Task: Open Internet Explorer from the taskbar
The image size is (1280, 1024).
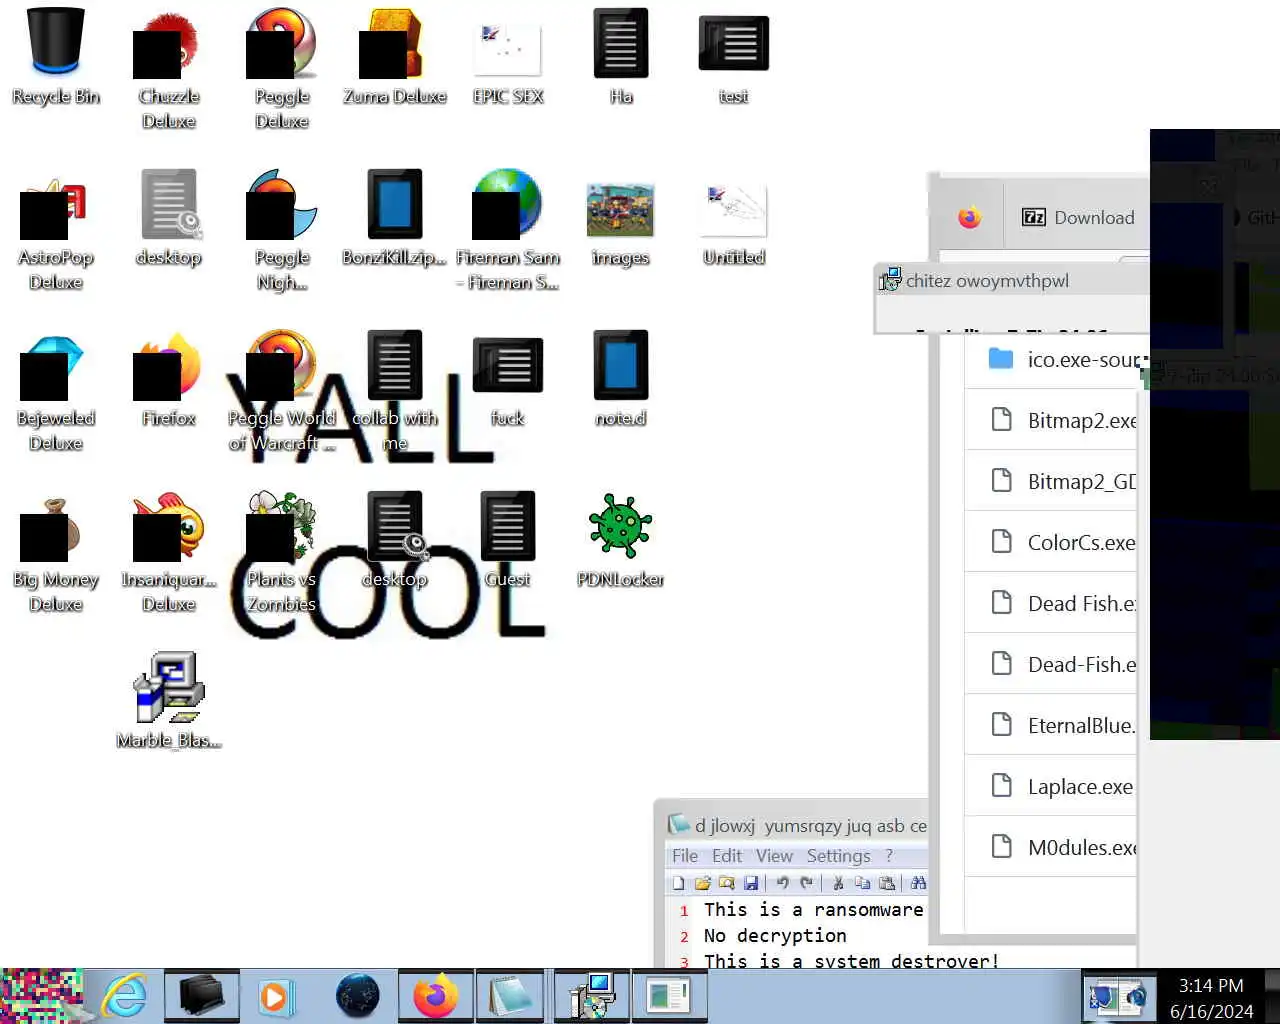Action: click(124, 996)
